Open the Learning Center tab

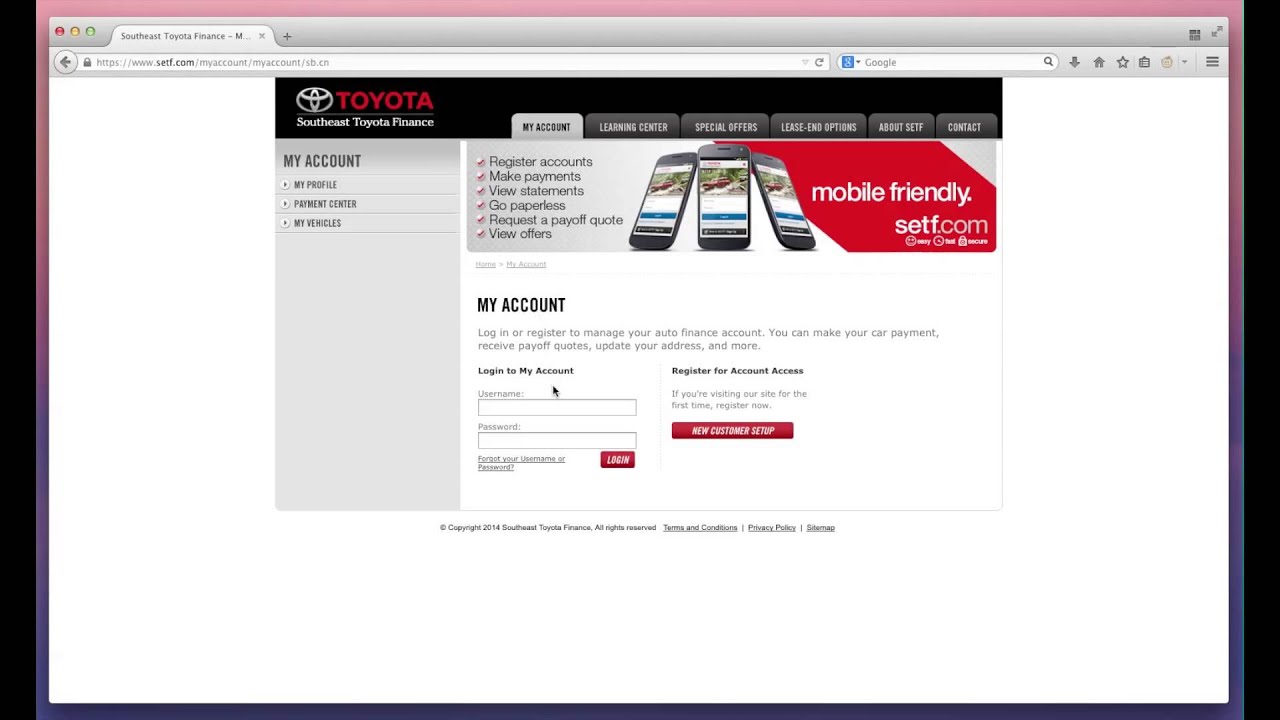coord(633,127)
